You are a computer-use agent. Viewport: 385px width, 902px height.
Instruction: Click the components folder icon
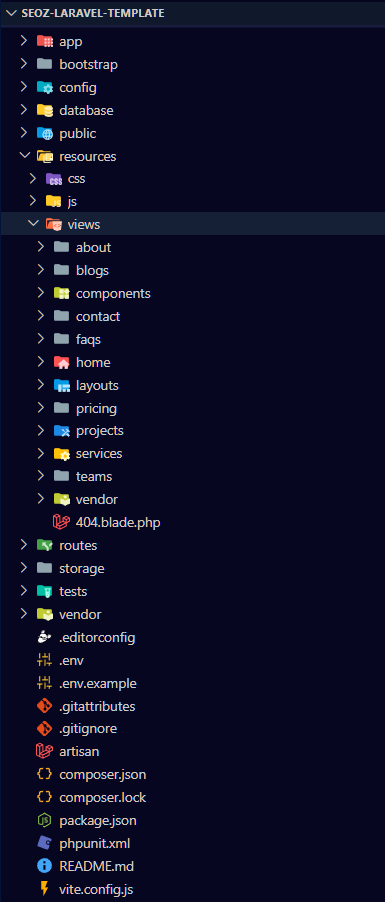pos(62,293)
